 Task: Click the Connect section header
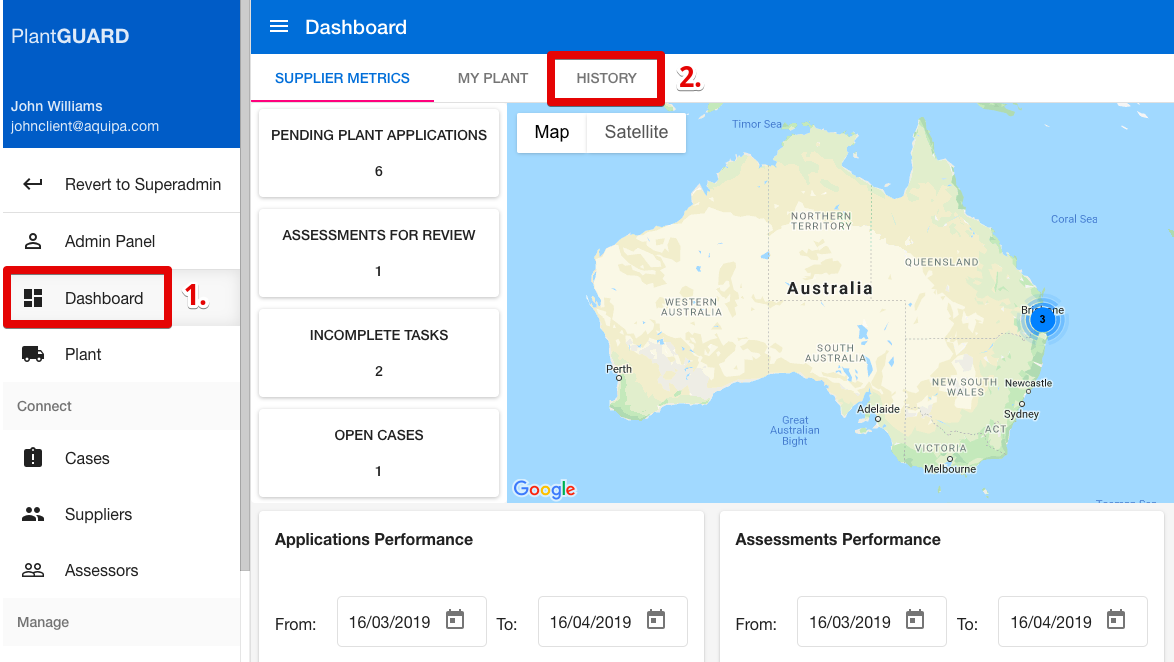point(44,406)
